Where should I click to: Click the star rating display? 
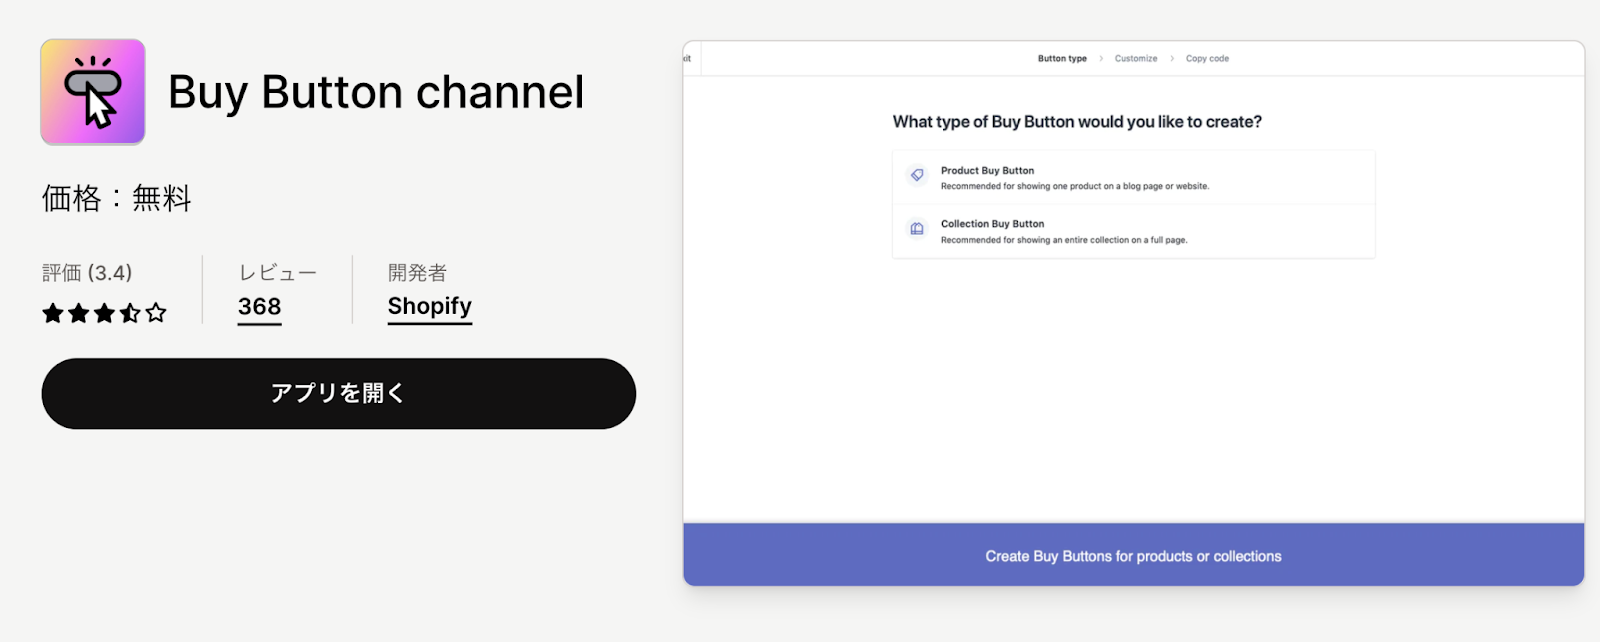(x=104, y=313)
